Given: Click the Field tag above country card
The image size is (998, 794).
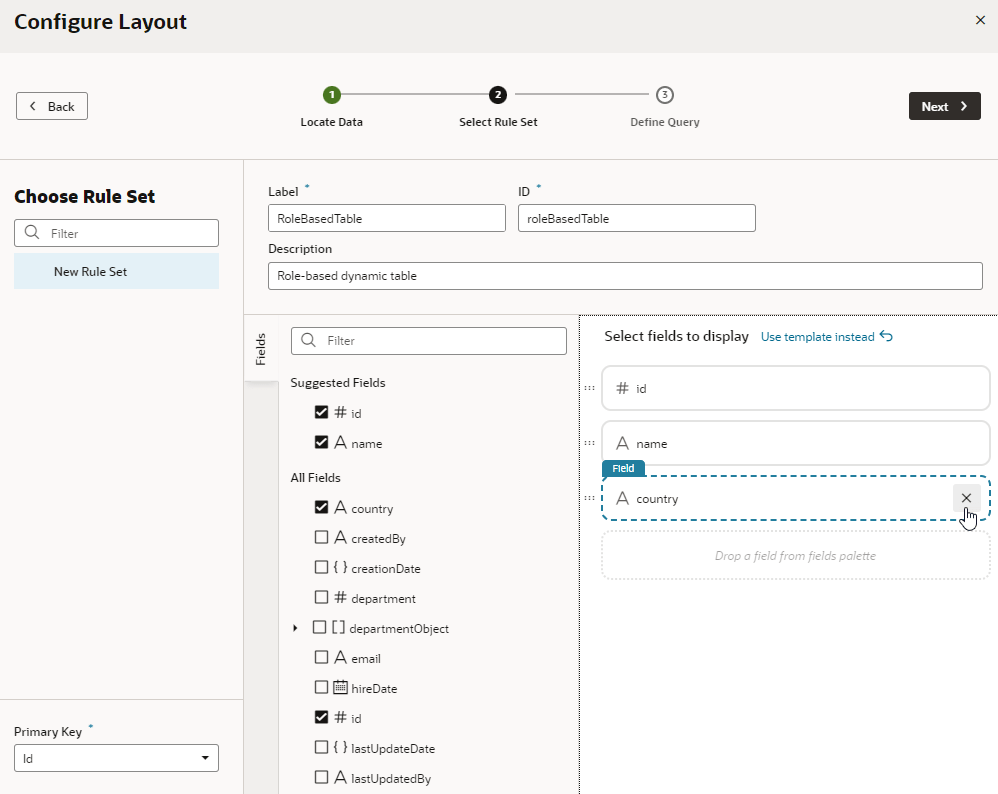Looking at the screenshot, I should pos(623,468).
